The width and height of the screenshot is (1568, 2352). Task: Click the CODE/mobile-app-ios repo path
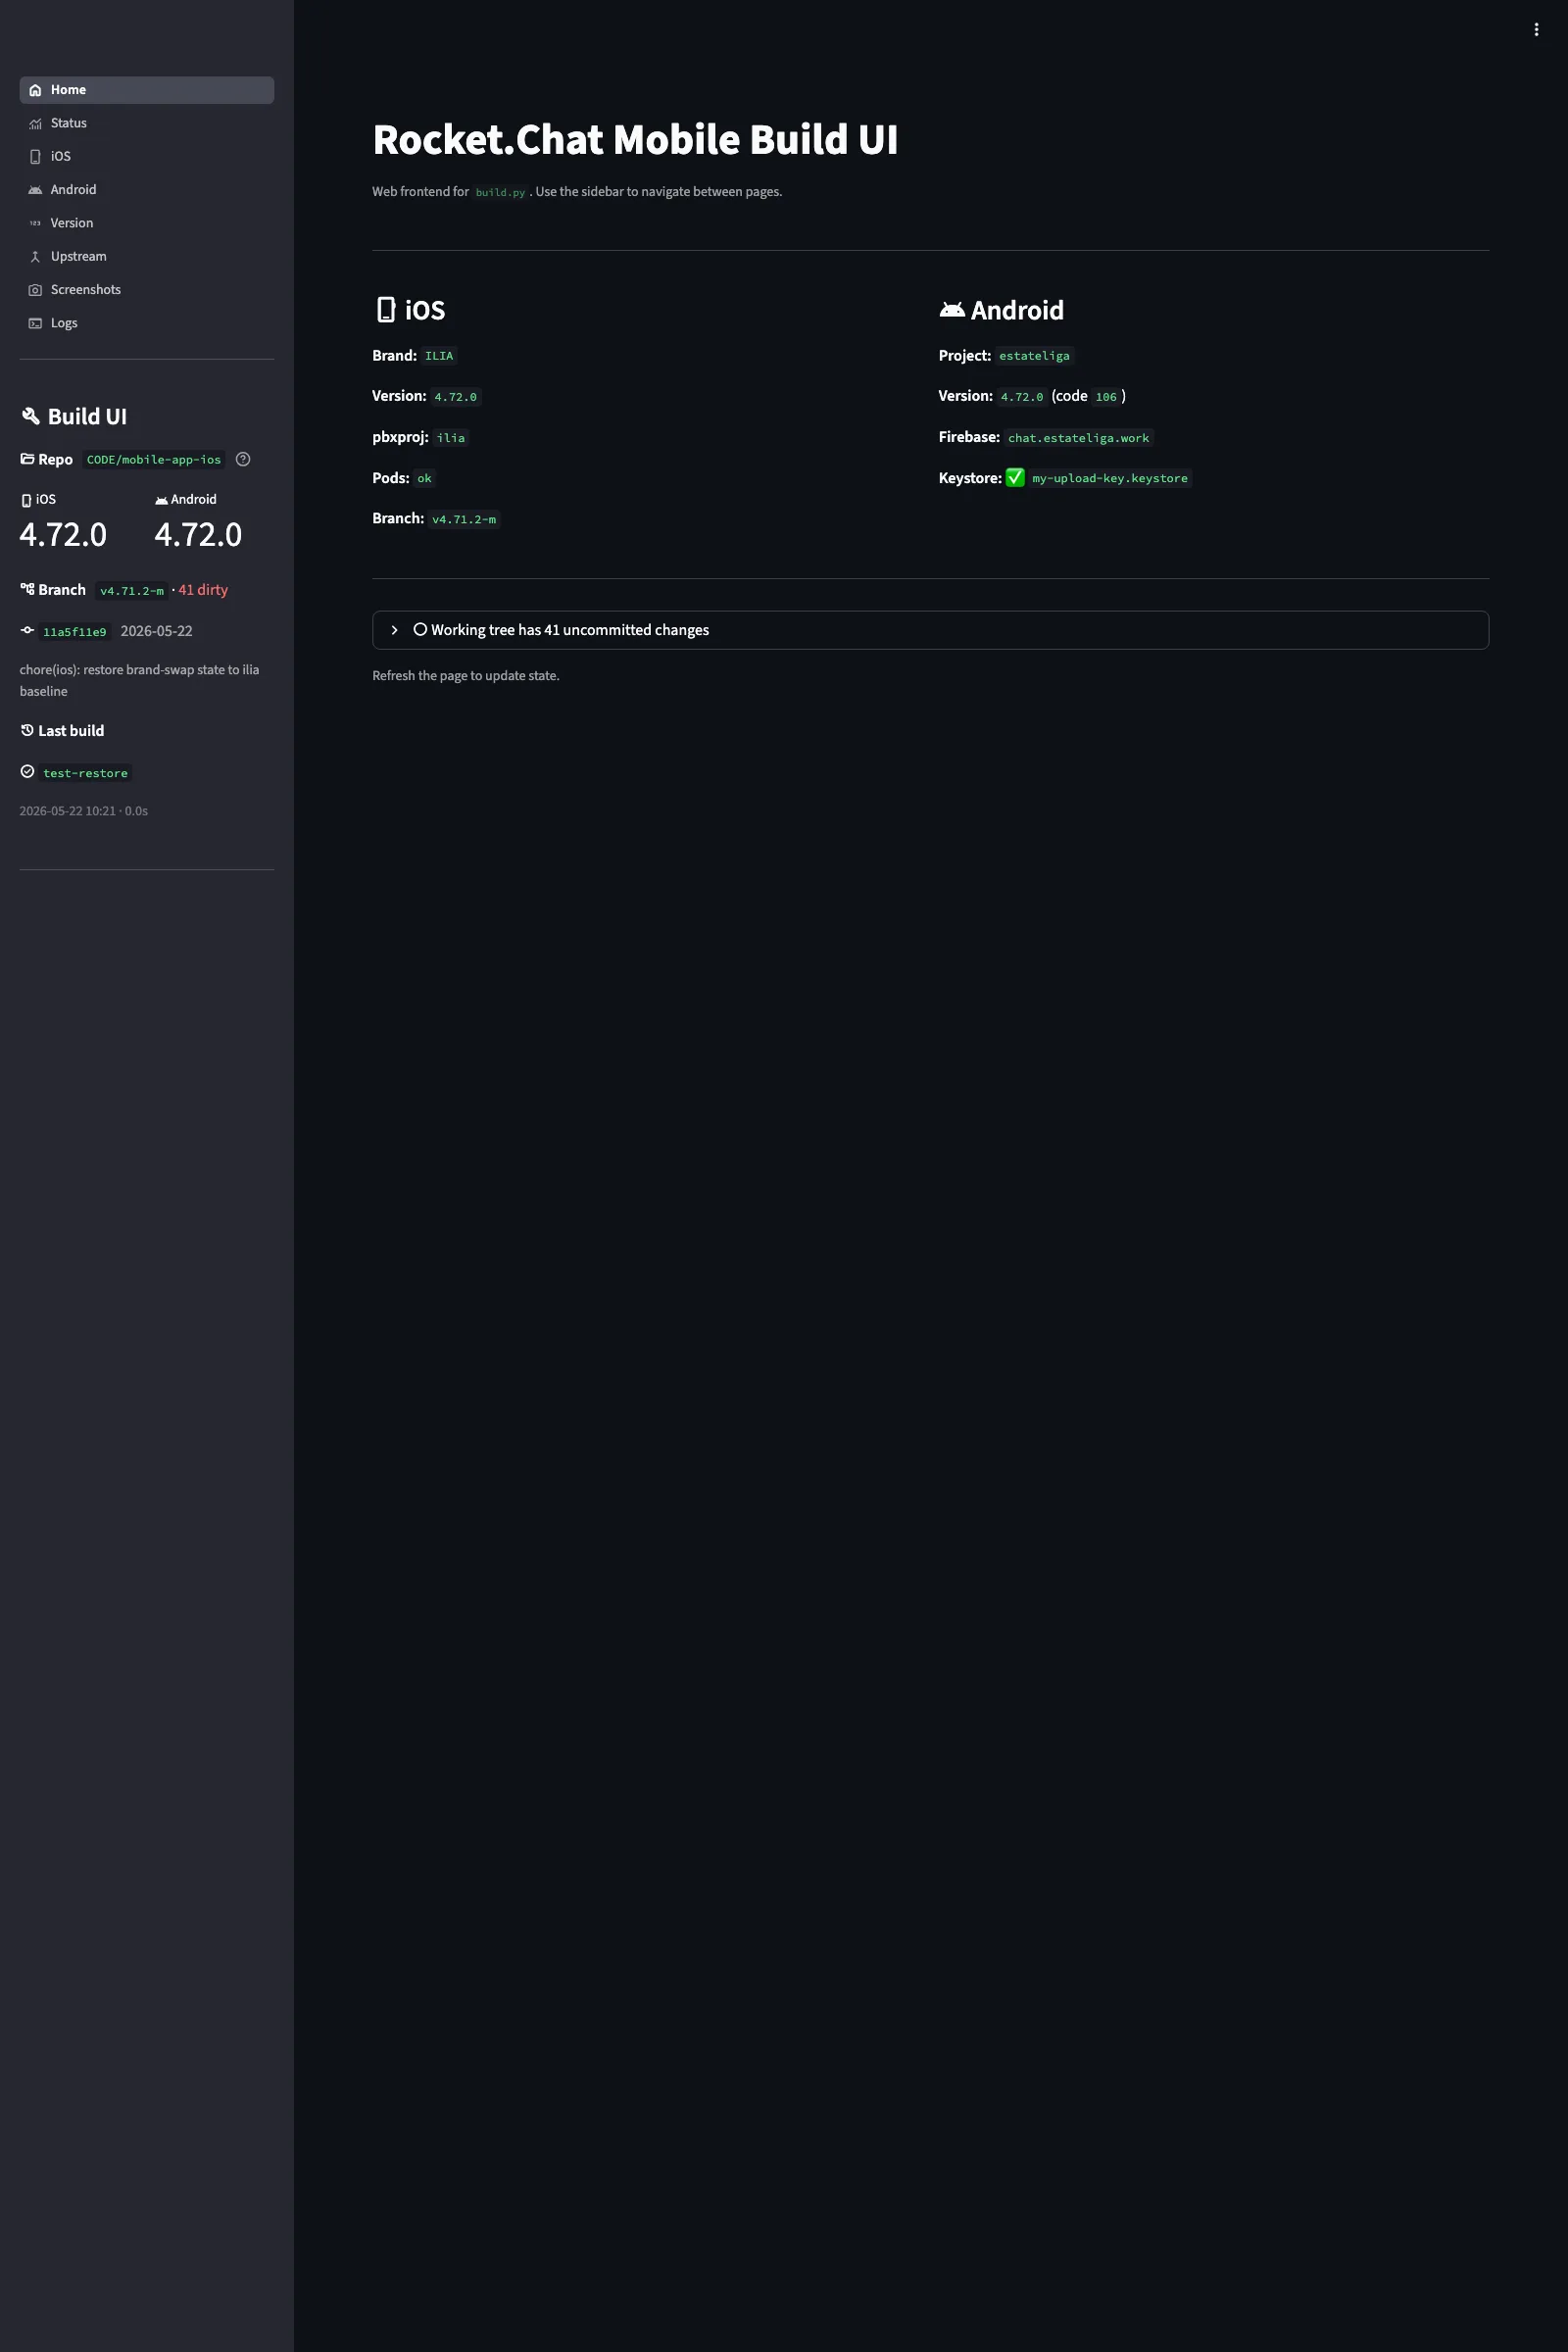(x=154, y=460)
